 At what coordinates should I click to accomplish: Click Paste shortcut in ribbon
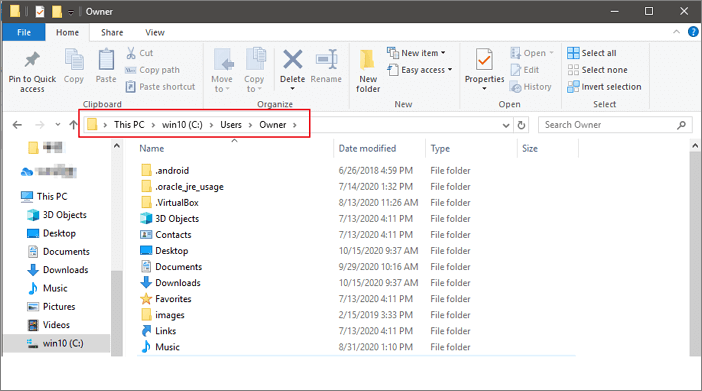click(x=160, y=86)
